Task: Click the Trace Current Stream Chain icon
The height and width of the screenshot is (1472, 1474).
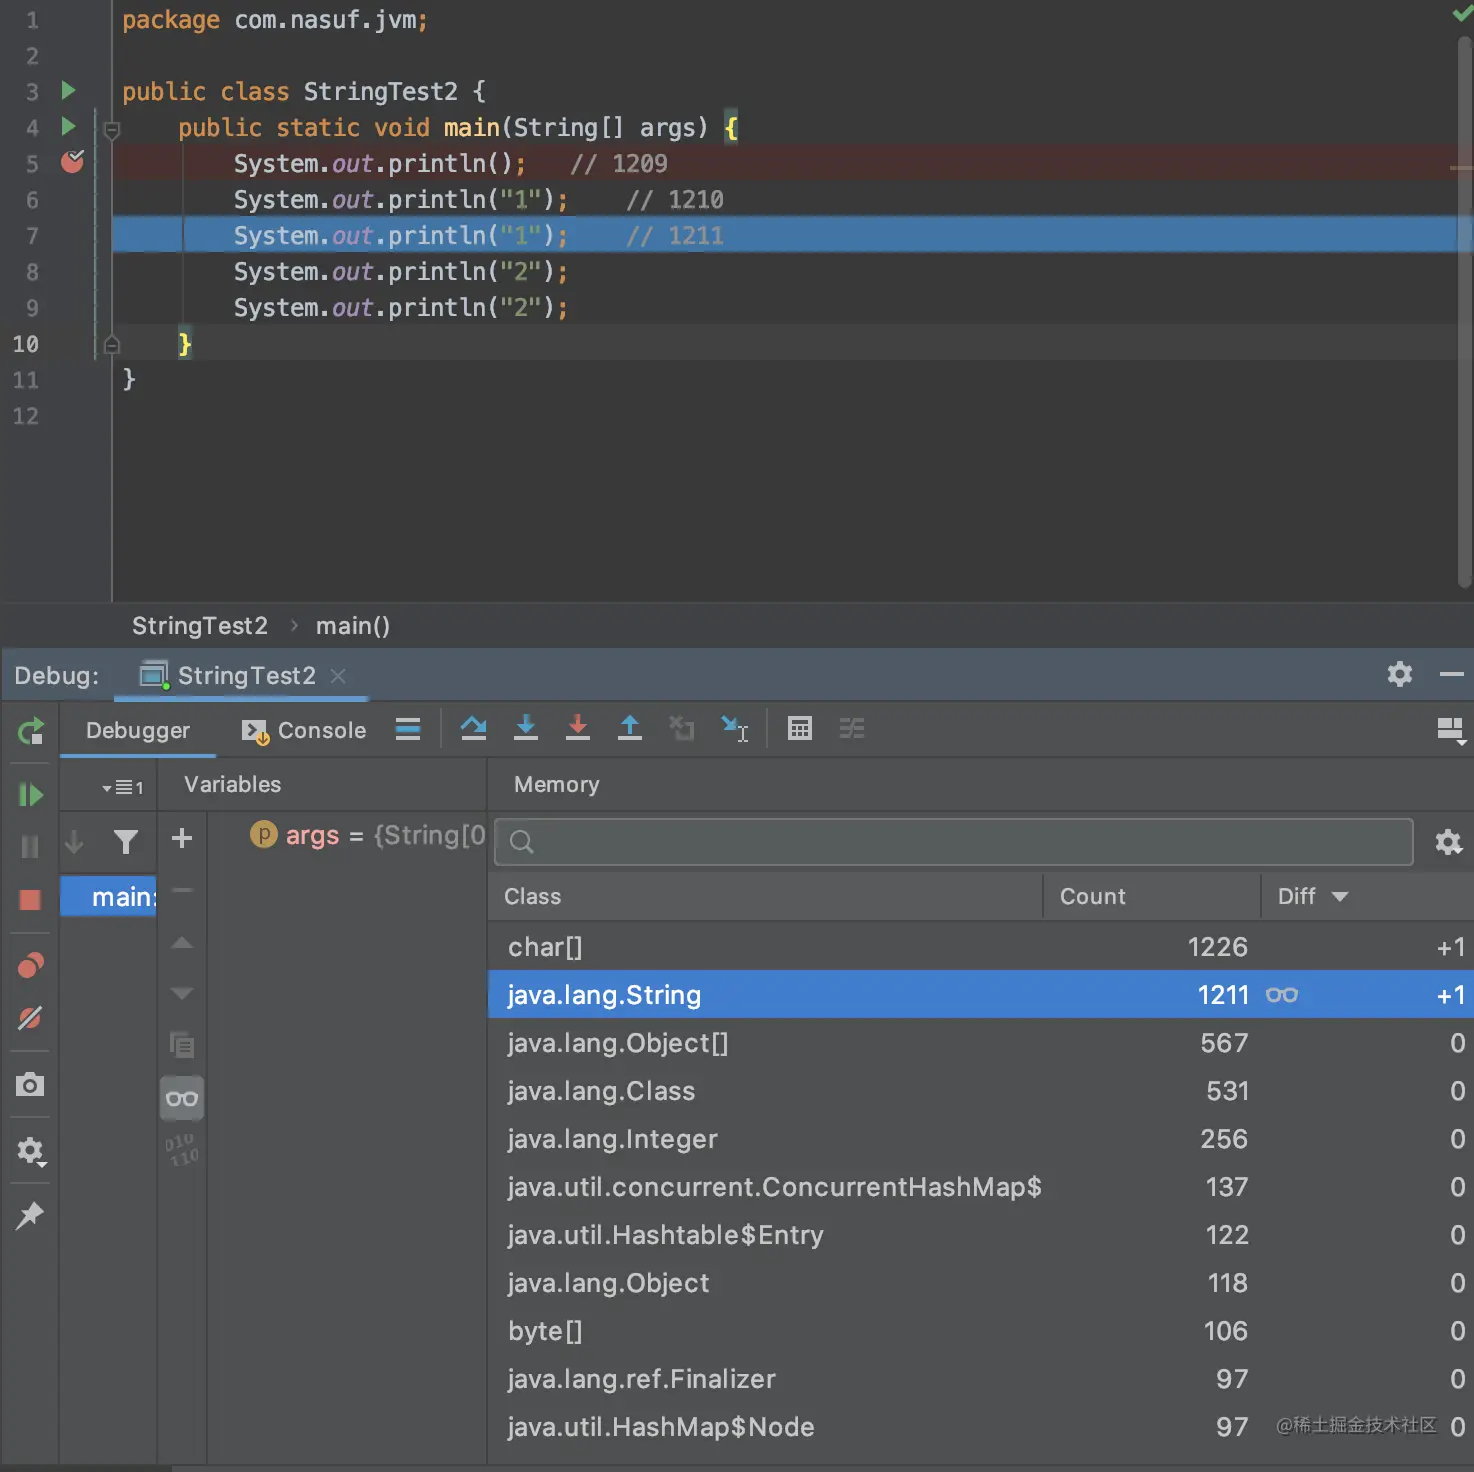Action: pyautogui.click(x=852, y=729)
